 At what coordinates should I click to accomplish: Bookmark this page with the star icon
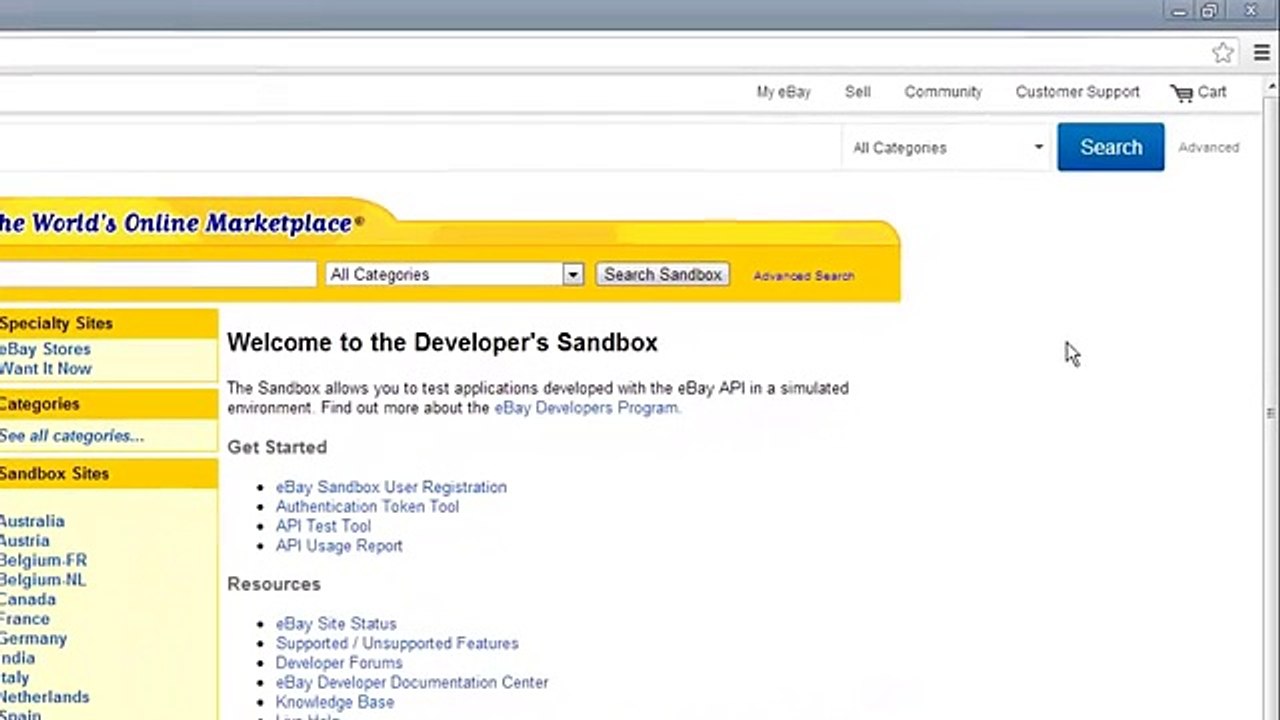pyautogui.click(x=1222, y=53)
